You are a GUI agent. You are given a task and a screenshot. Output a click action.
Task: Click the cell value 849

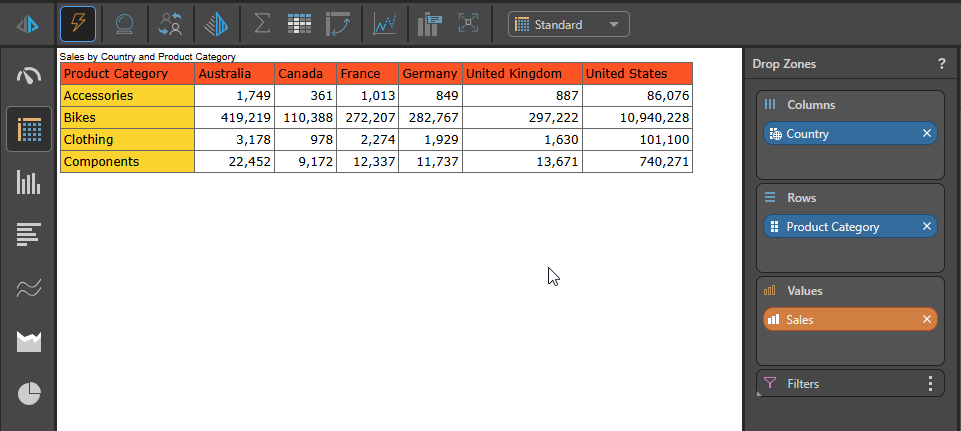click(431, 96)
